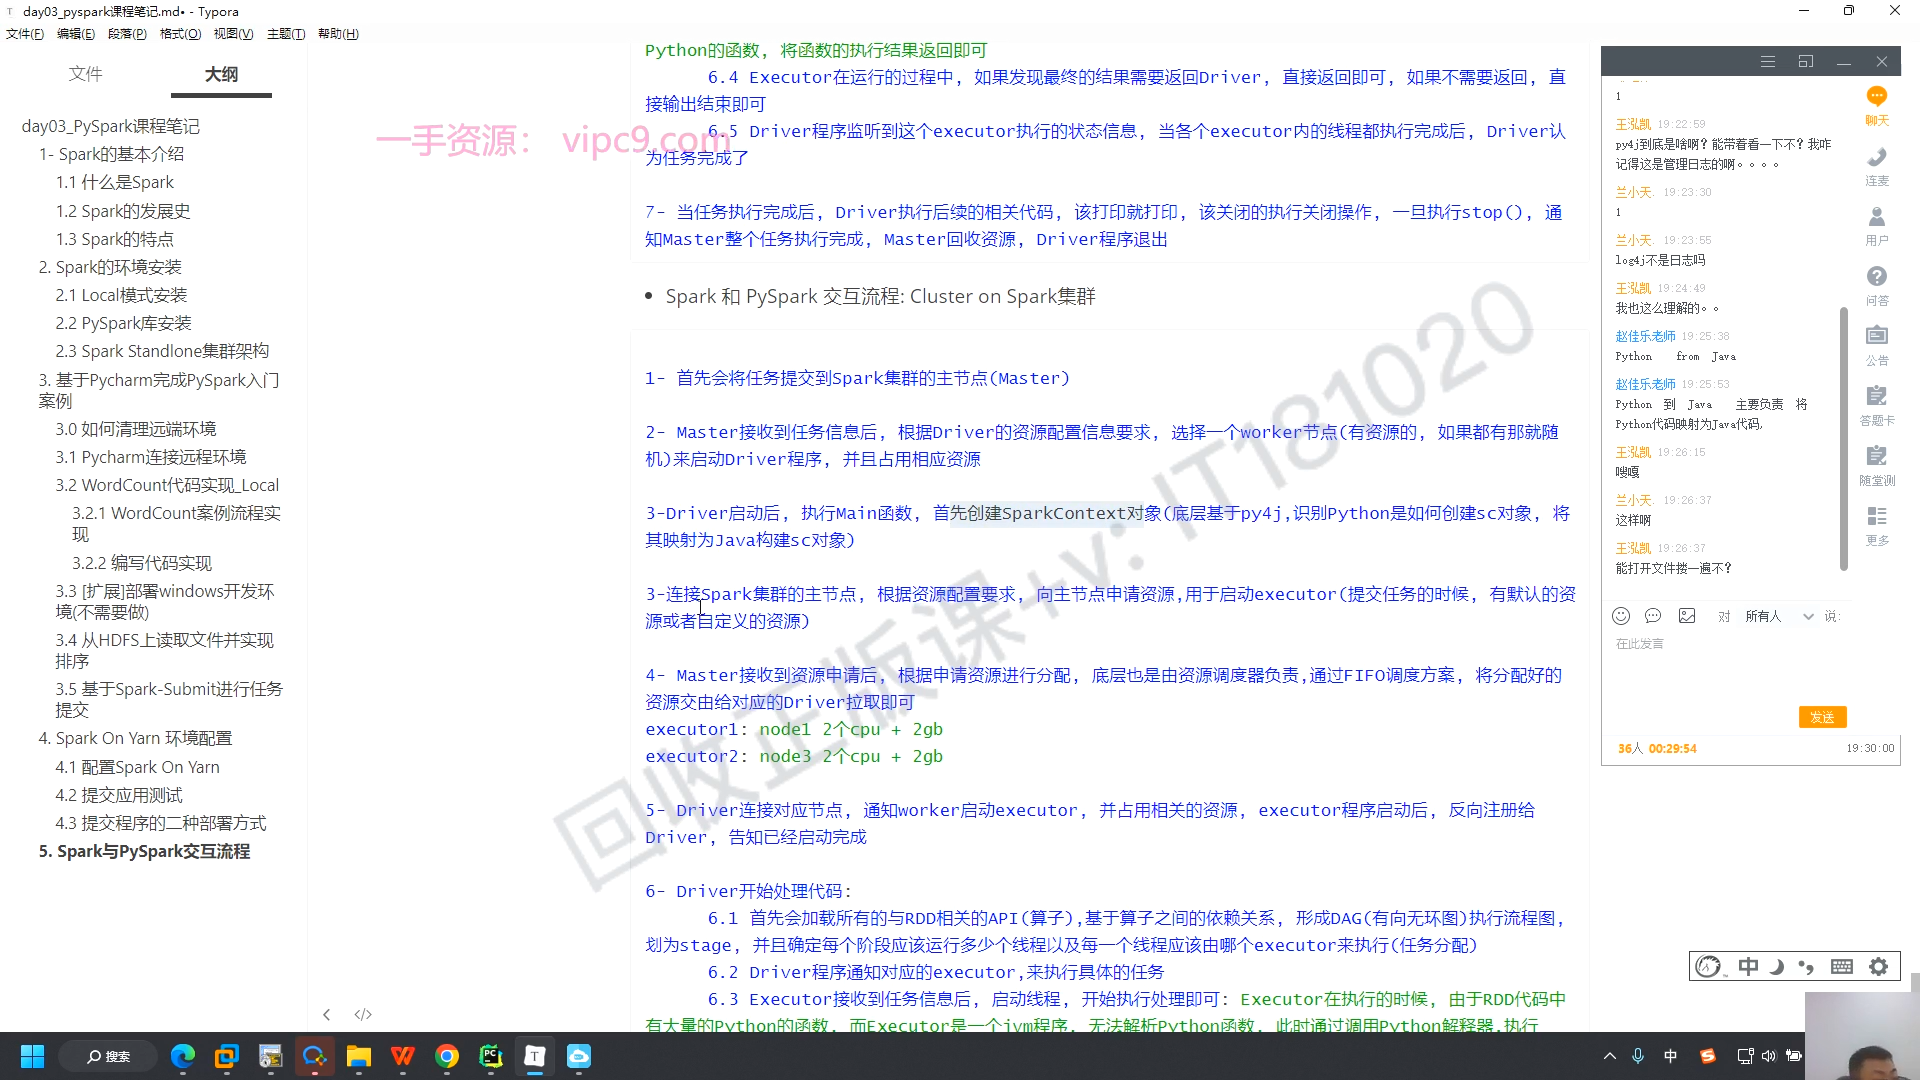Open the chat window hamburger menu

point(1767,62)
